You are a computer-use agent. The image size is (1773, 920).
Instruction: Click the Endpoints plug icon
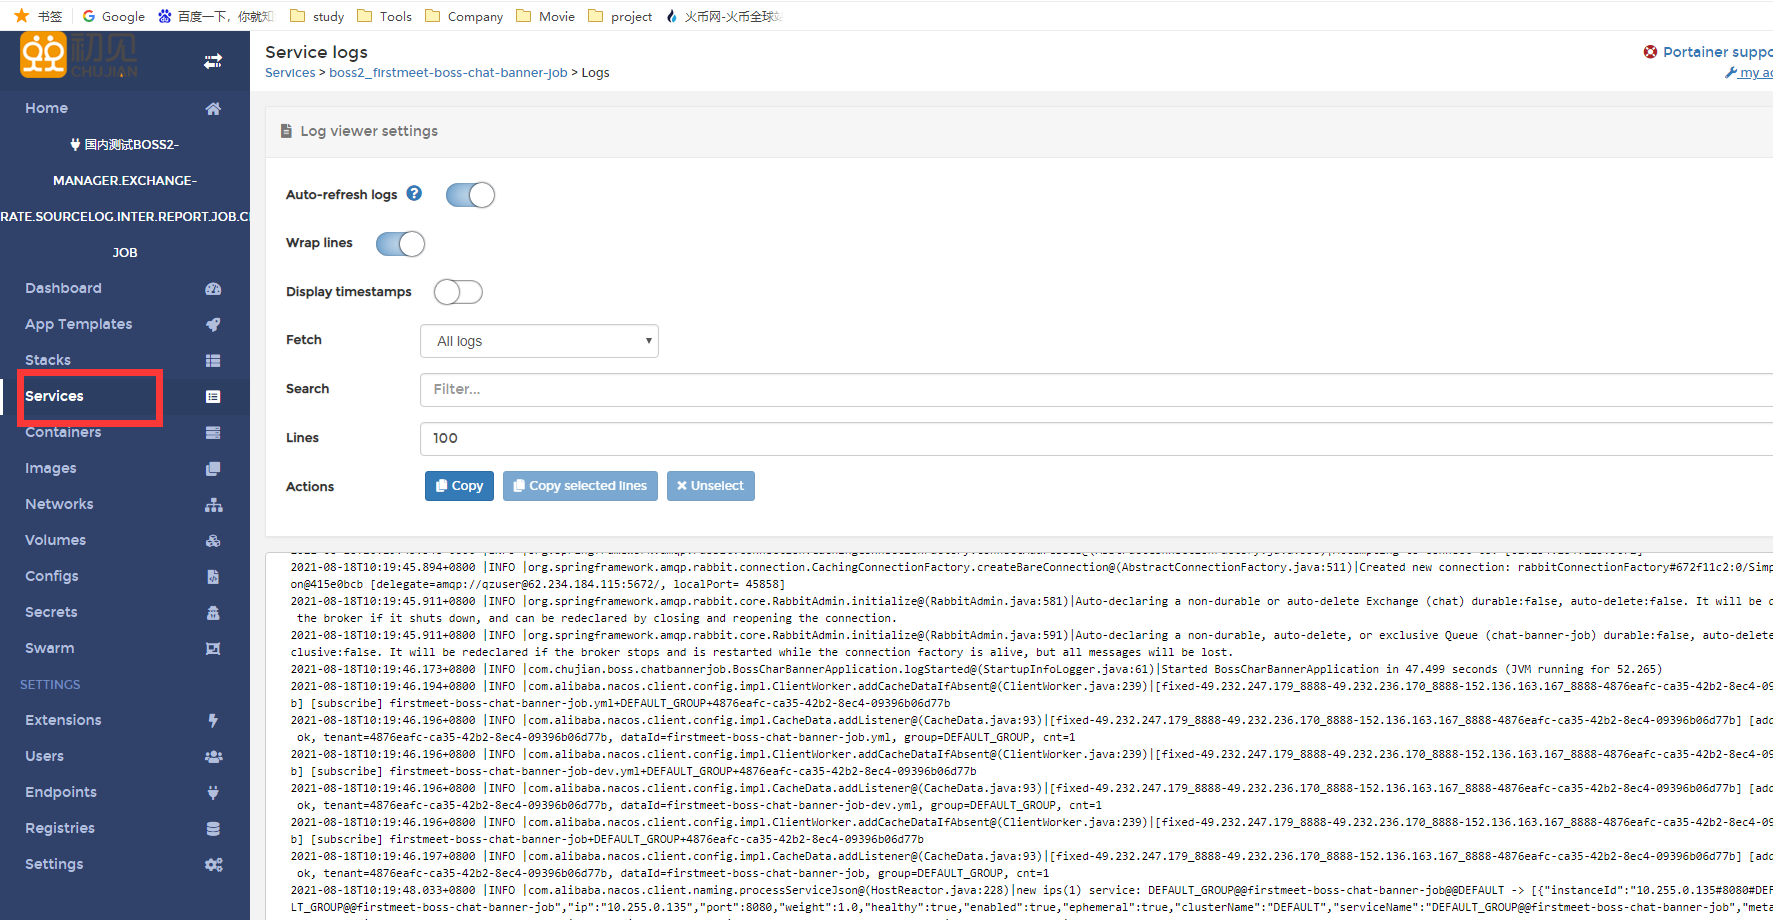[x=213, y=793]
